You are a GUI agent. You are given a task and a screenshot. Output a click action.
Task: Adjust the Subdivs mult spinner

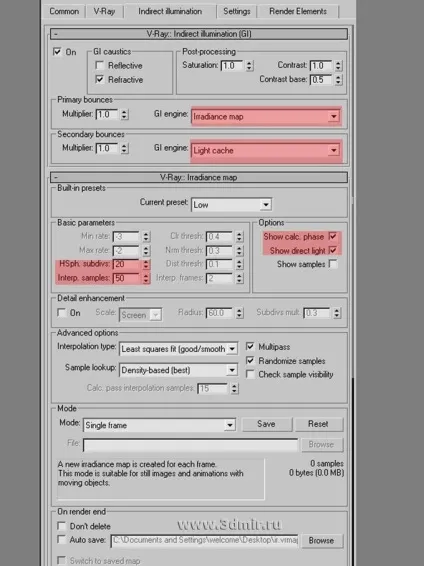[337, 313]
